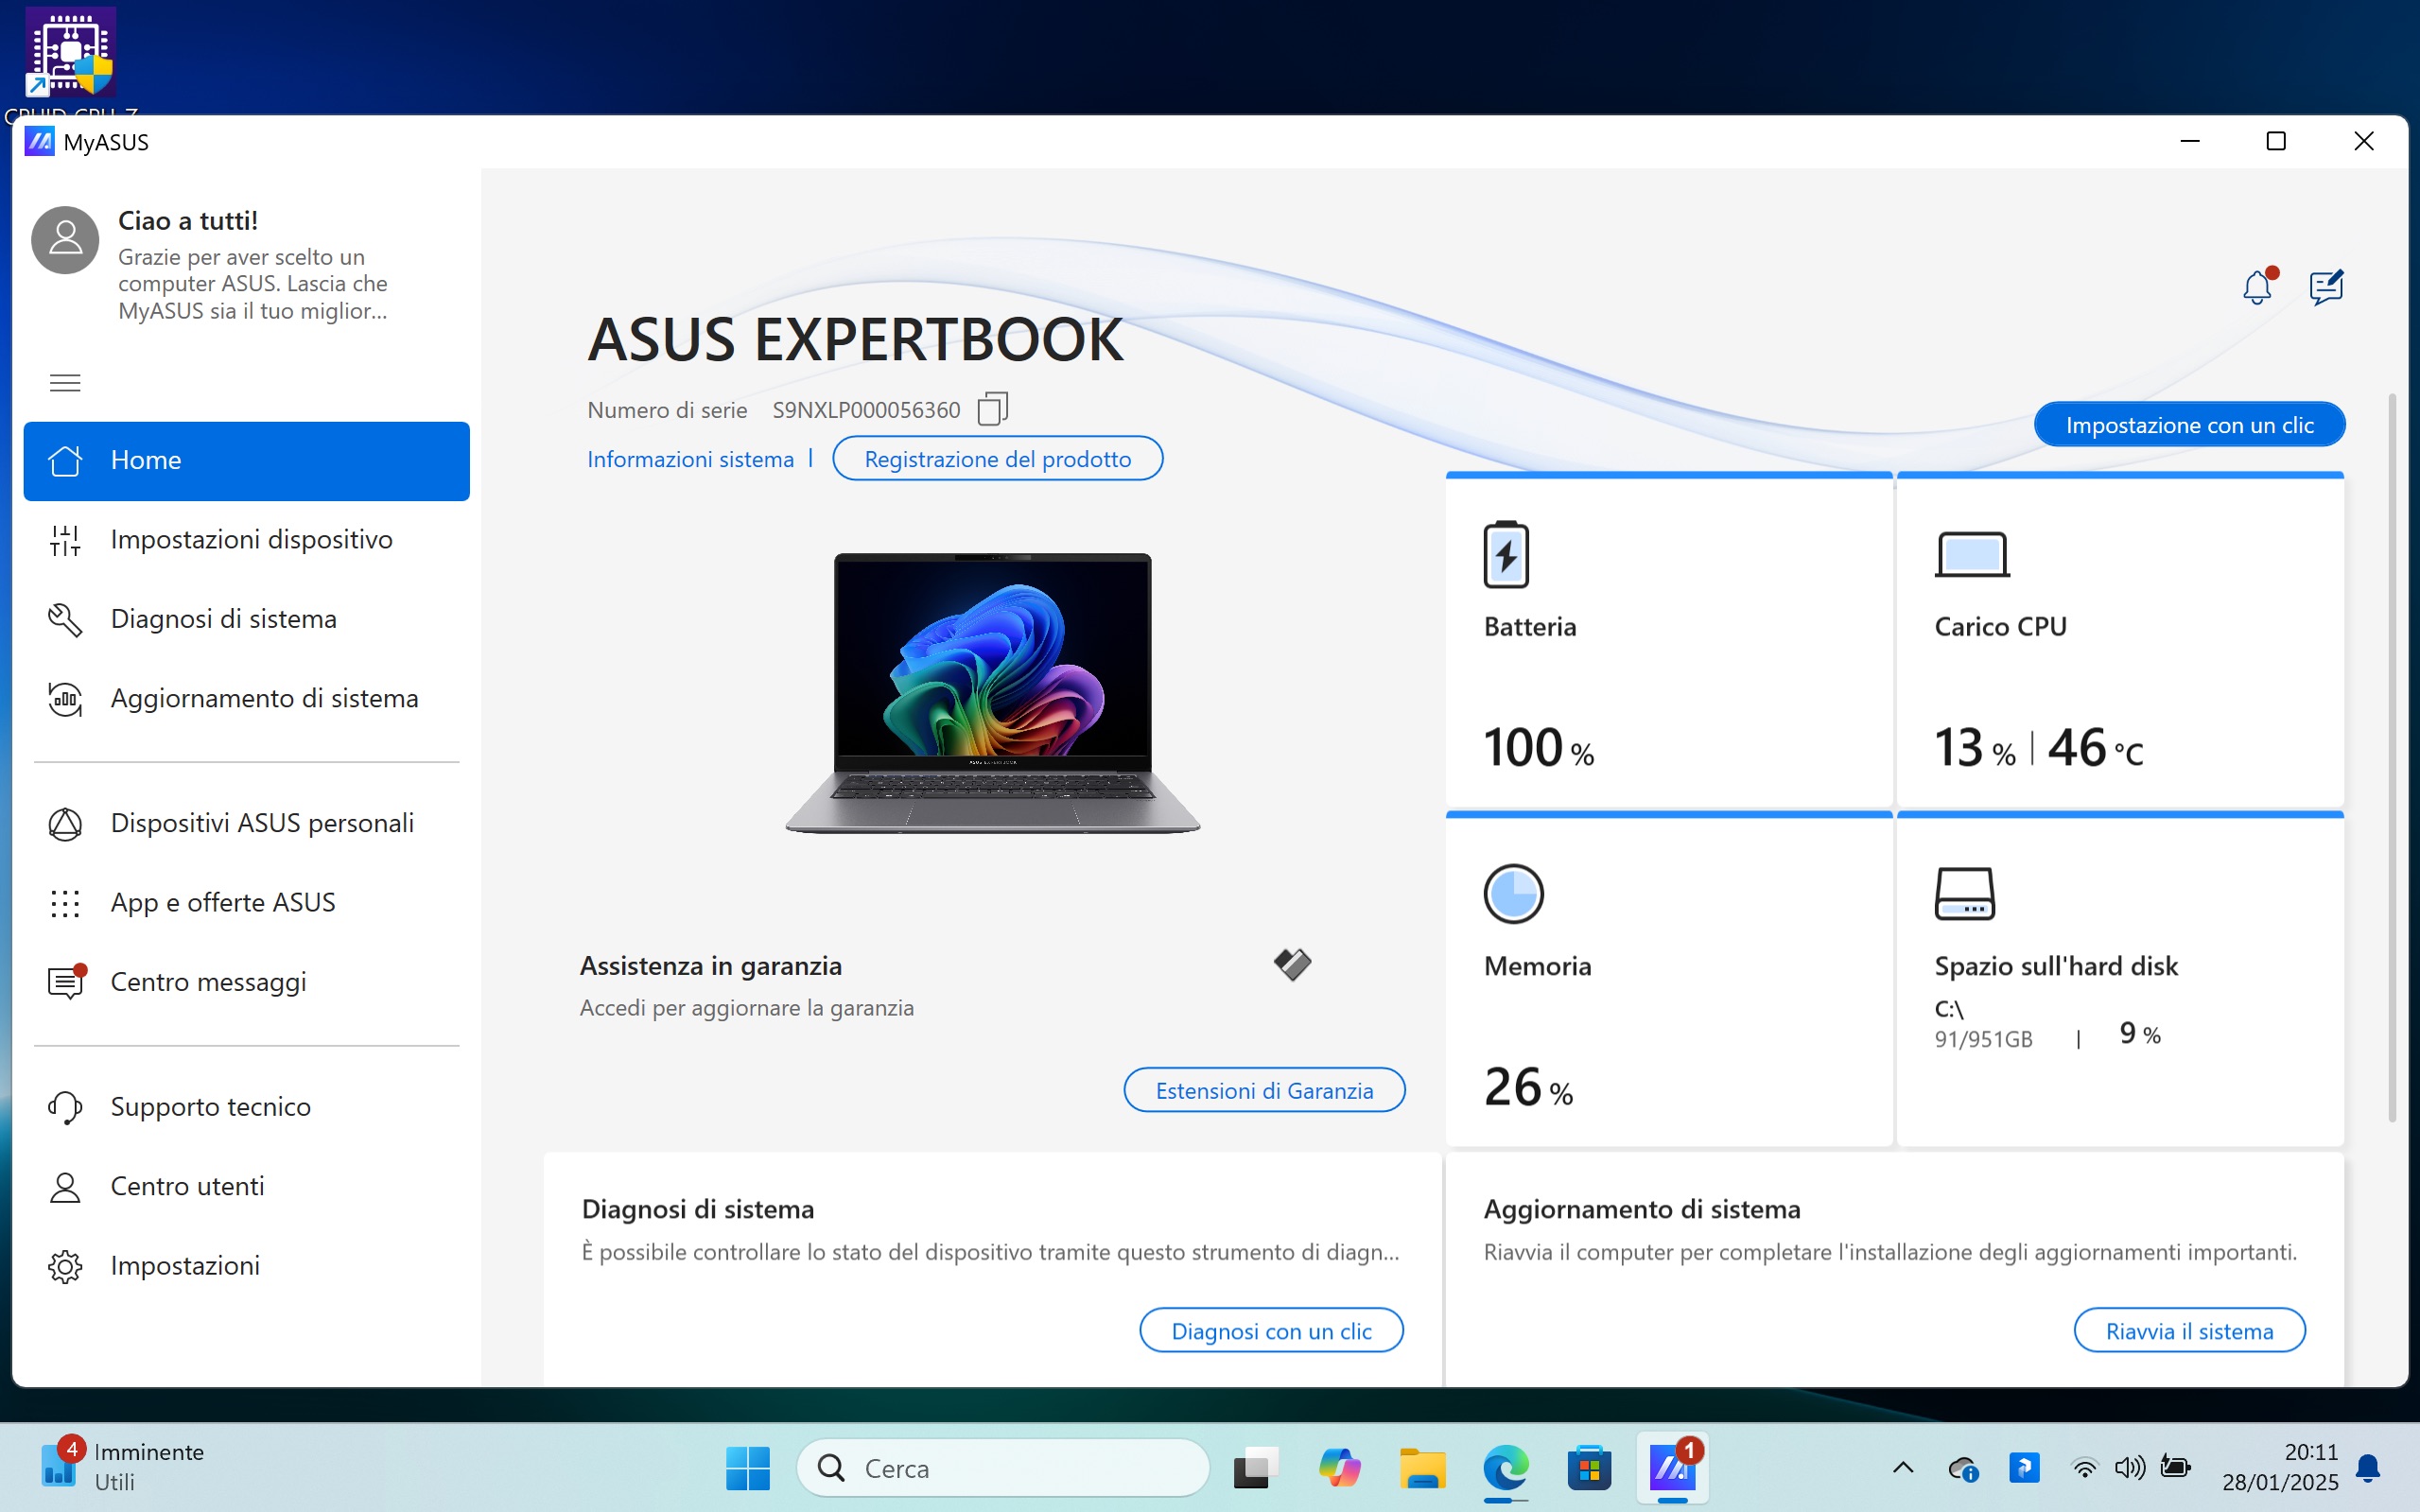Collapse the sidebar with the hamburger menu icon
This screenshot has width=2420, height=1512.
coord(65,383)
